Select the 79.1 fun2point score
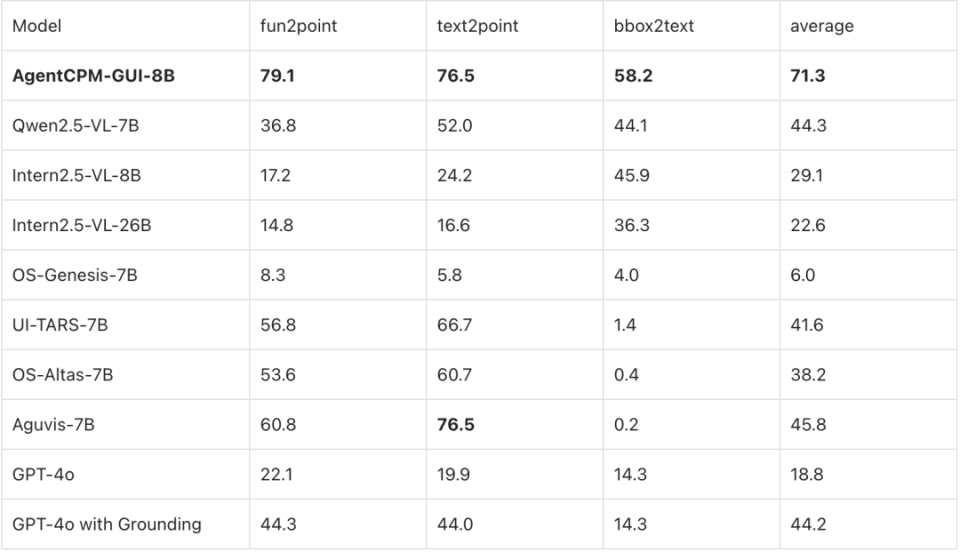 pyautogui.click(x=277, y=76)
